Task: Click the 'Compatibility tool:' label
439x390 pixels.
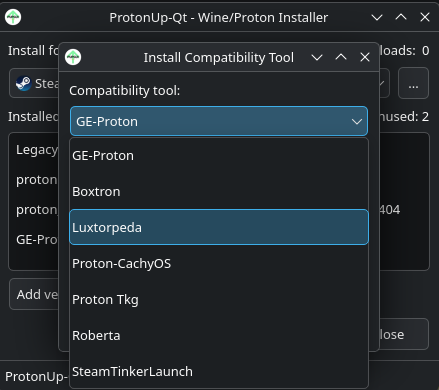Action: click(125, 90)
